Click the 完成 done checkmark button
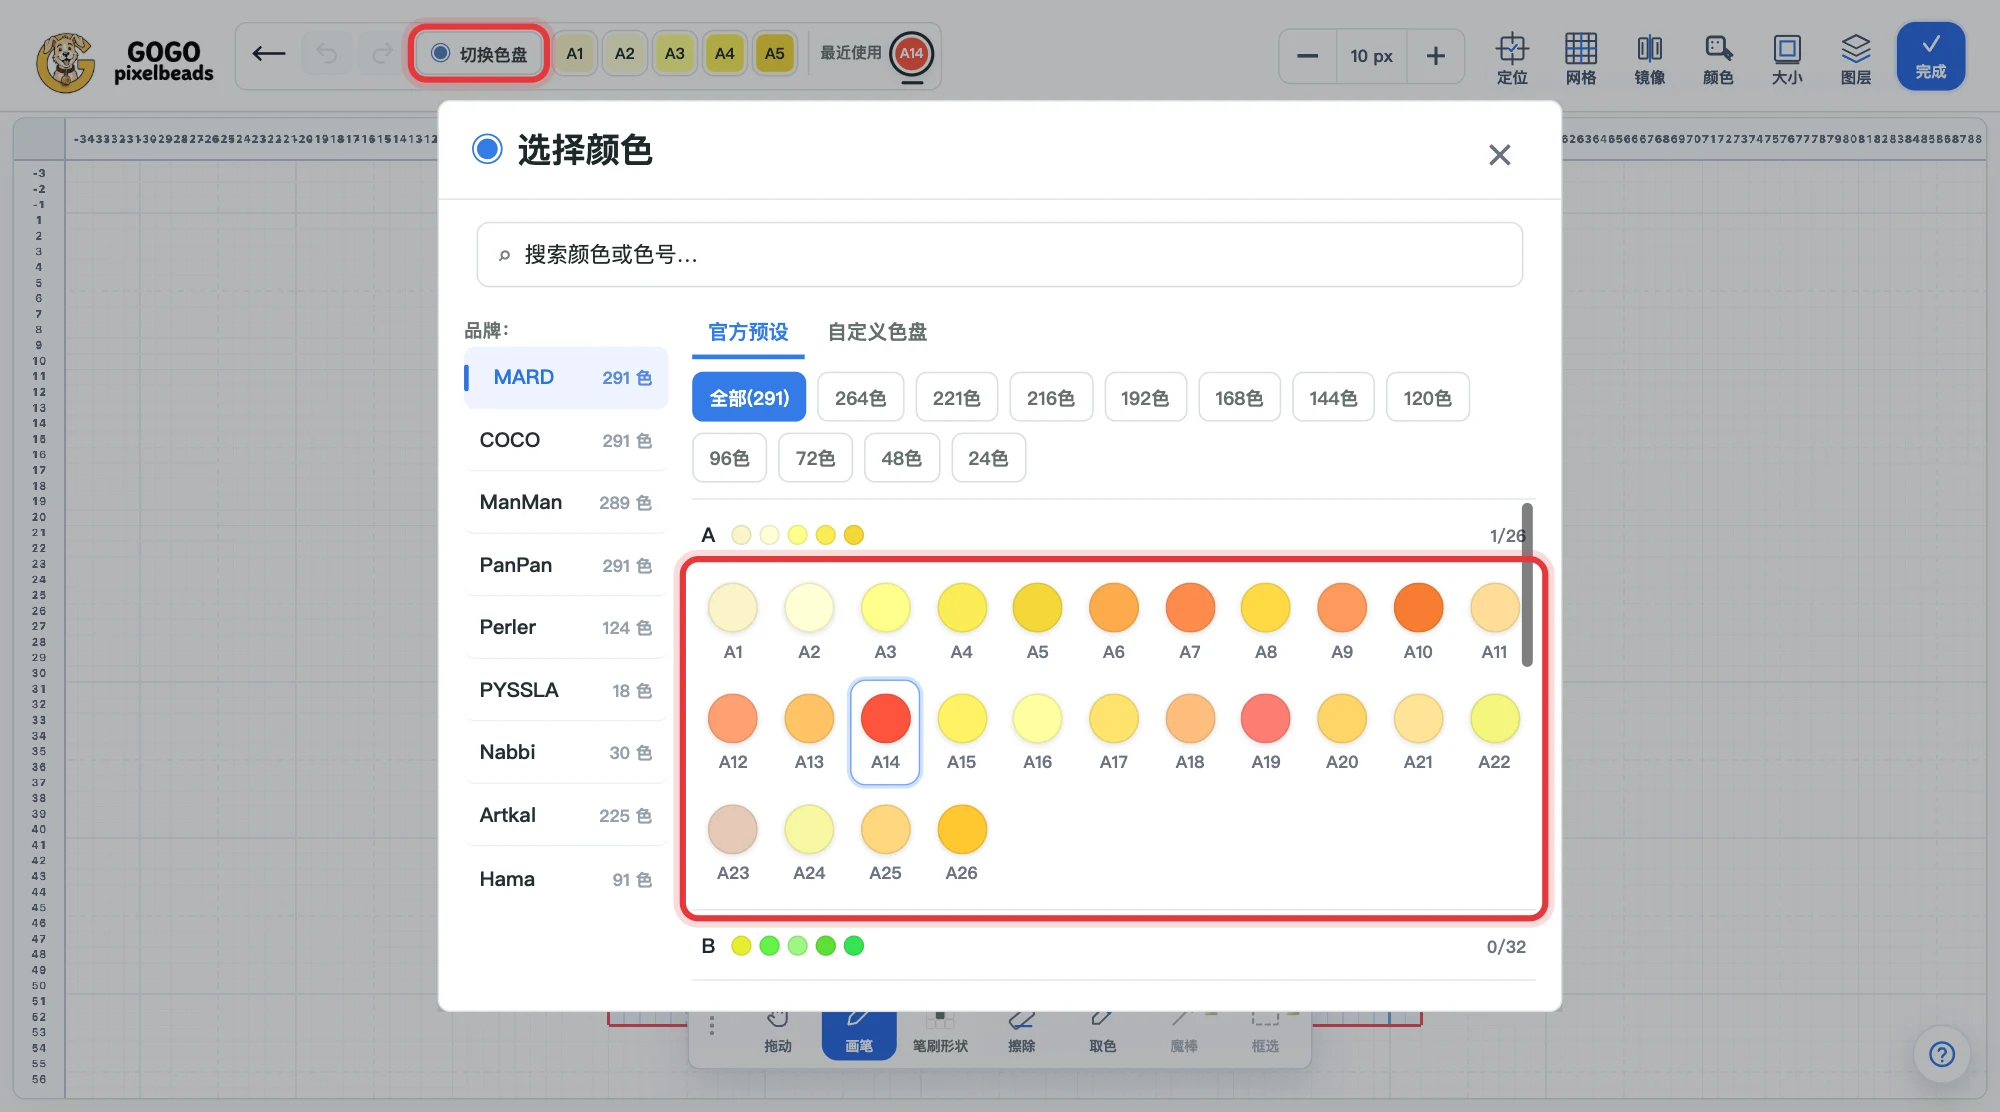 click(x=1931, y=56)
